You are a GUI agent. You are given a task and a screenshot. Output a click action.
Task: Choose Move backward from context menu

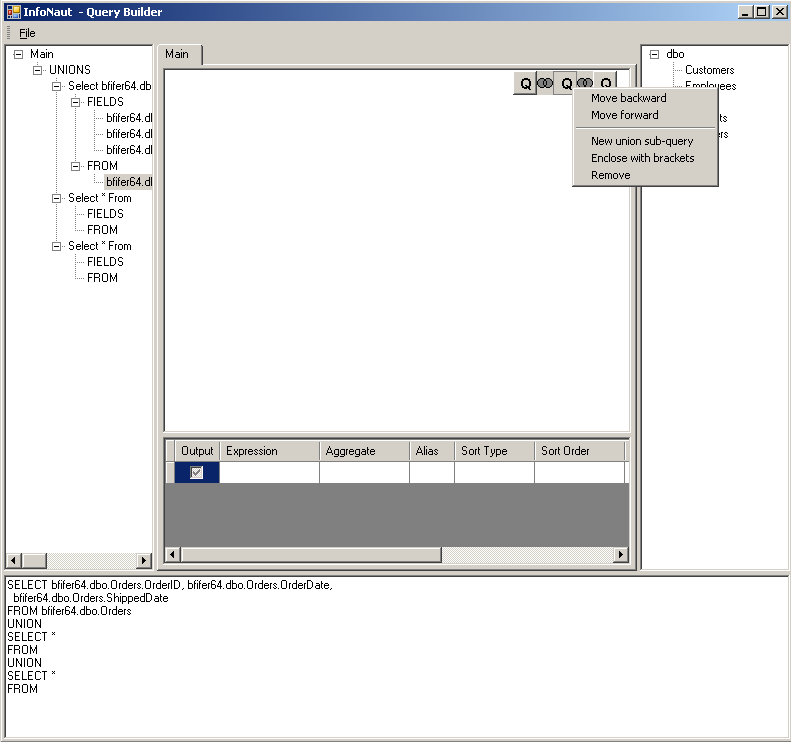coord(628,98)
